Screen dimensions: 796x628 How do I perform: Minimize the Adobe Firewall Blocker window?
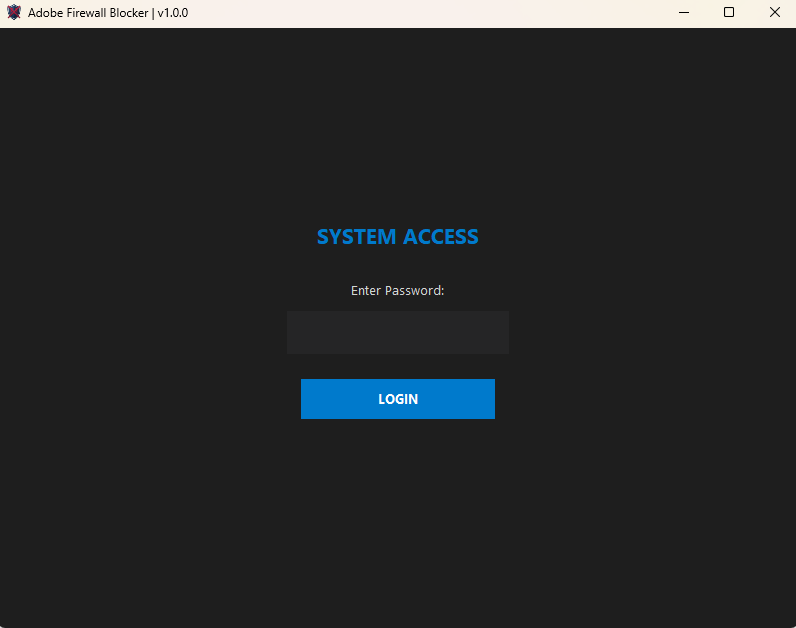684,13
